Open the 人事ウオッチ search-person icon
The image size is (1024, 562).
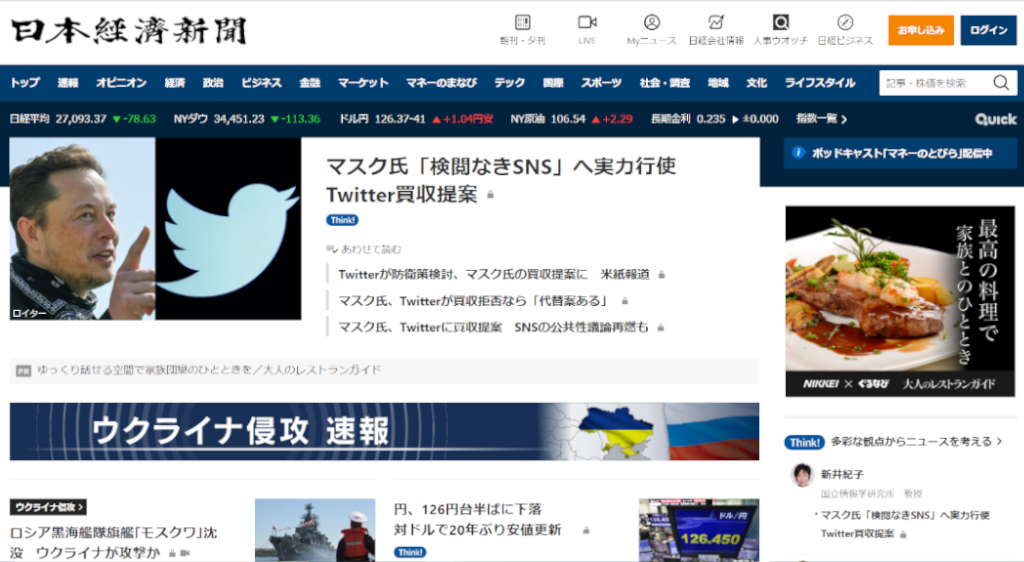[780, 23]
